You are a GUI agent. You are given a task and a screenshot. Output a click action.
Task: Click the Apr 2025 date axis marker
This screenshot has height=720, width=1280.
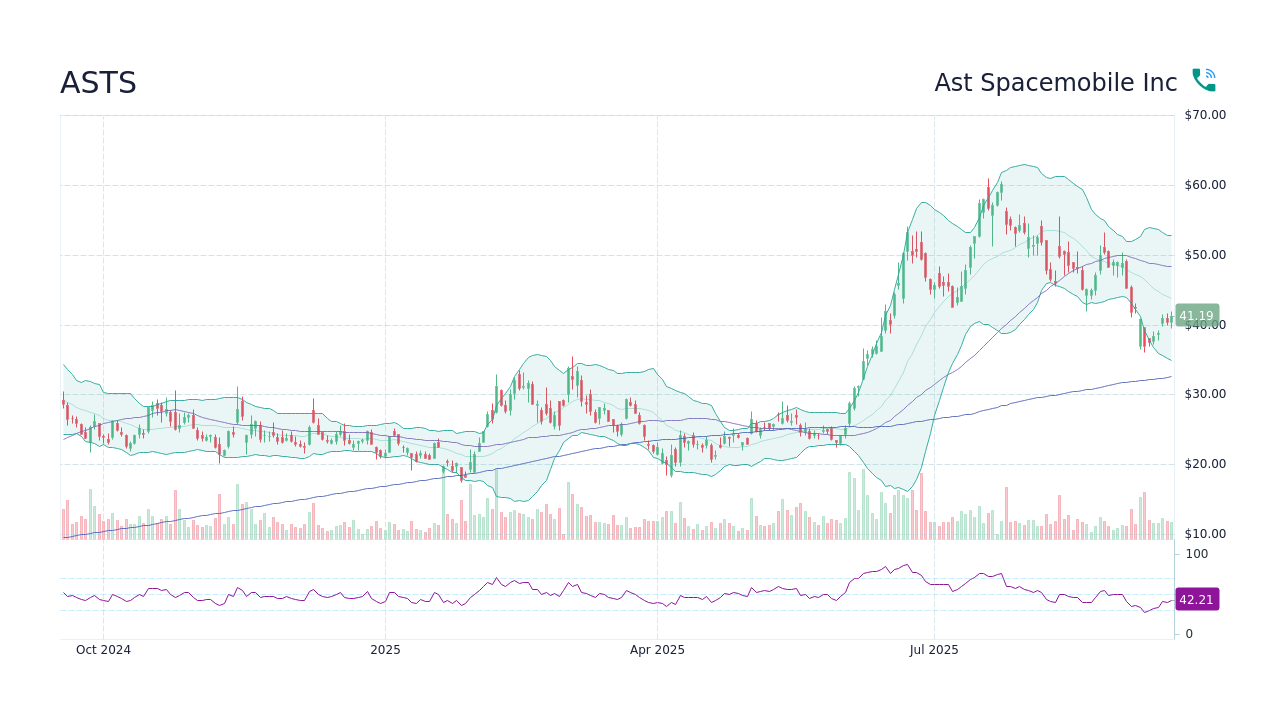[x=657, y=650]
